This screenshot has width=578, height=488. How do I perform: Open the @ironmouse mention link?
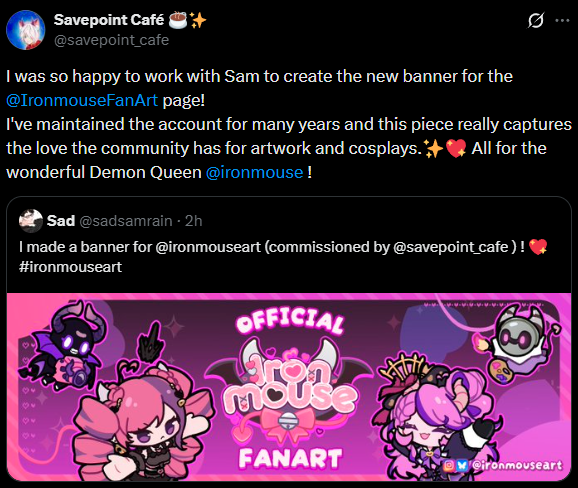tap(254, 172)
